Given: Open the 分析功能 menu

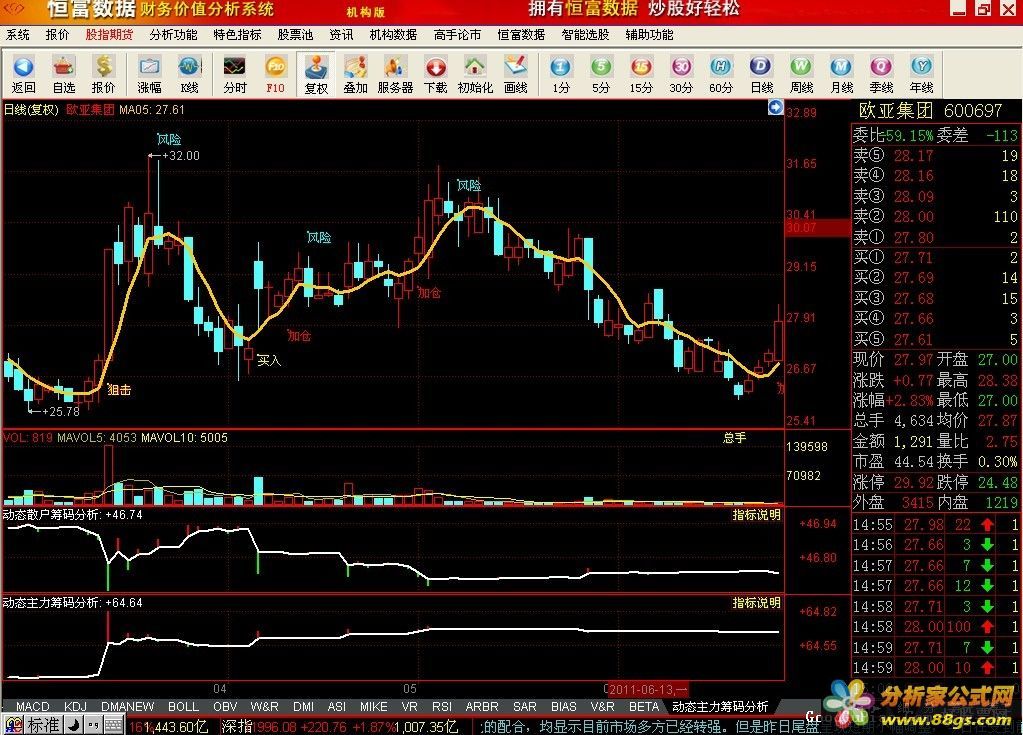Looking at the screenshot, I should 173,35.
